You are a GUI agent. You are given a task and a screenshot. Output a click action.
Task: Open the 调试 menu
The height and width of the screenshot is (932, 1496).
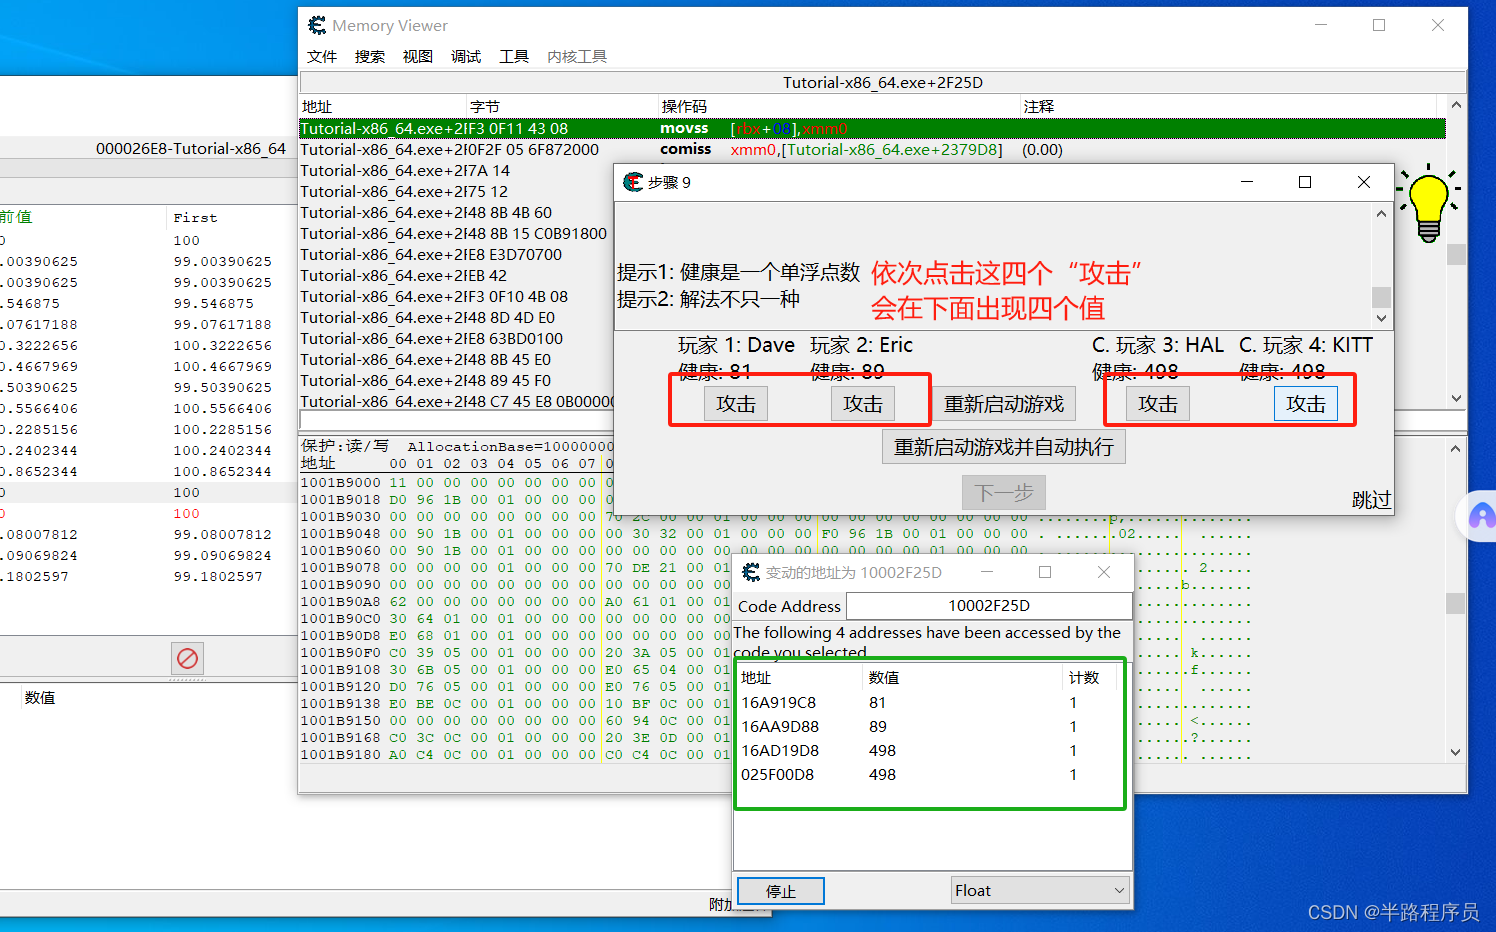[x=466, y=56]
